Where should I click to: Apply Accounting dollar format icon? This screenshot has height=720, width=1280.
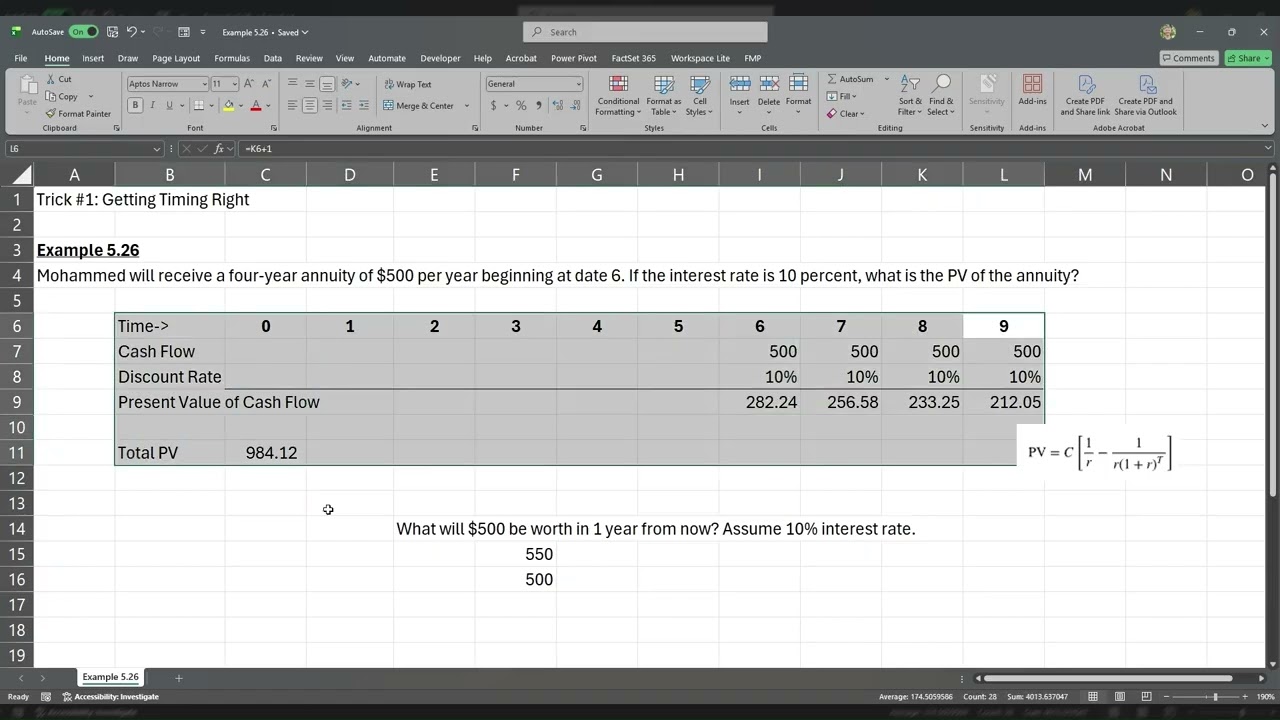(x=493, y=105)
